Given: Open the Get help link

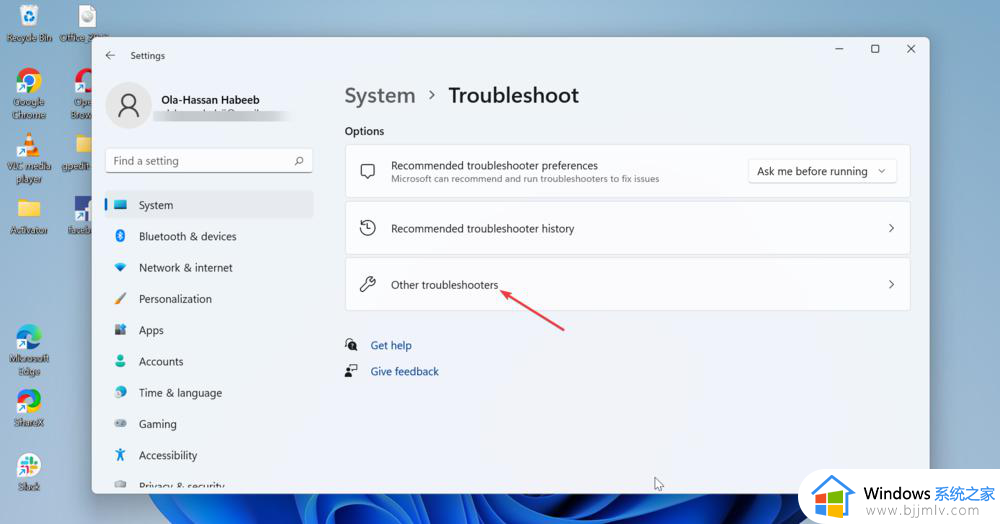Looking at the screenshot, I should tap(391, 345).
